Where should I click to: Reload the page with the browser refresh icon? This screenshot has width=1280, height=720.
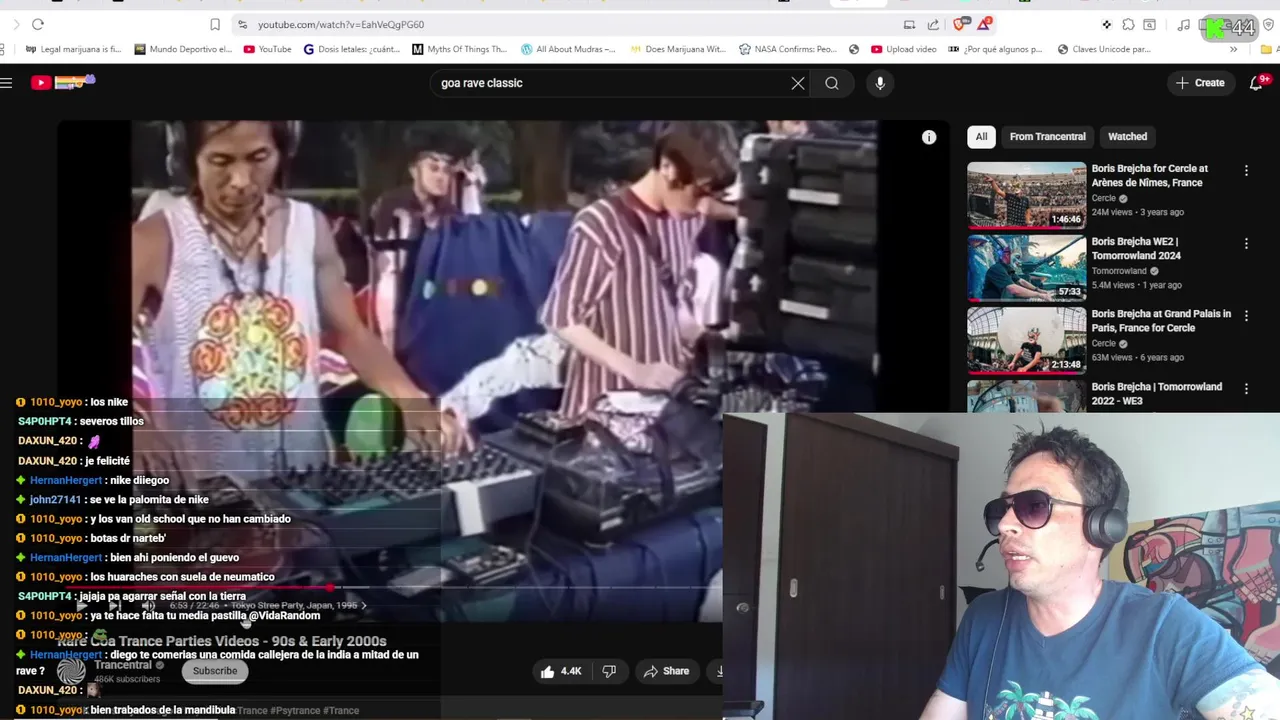(38, 24)
